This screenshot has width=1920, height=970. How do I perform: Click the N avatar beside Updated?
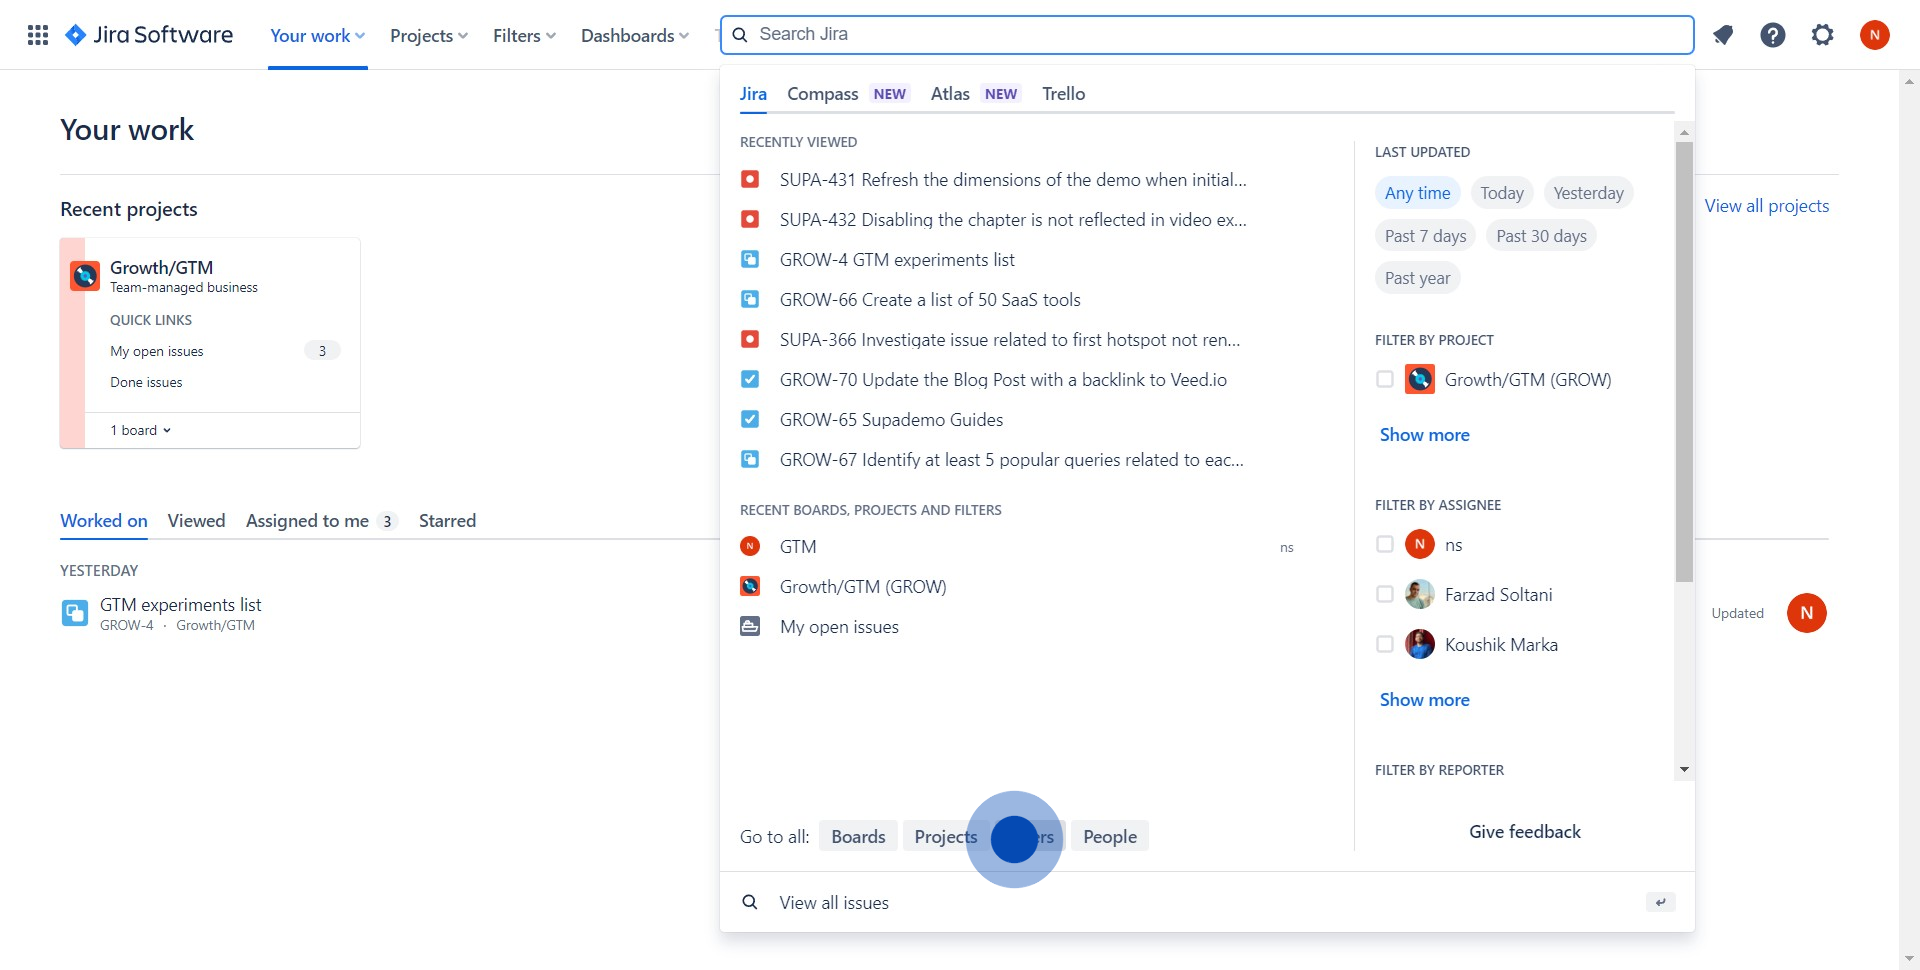point(1807,613)
